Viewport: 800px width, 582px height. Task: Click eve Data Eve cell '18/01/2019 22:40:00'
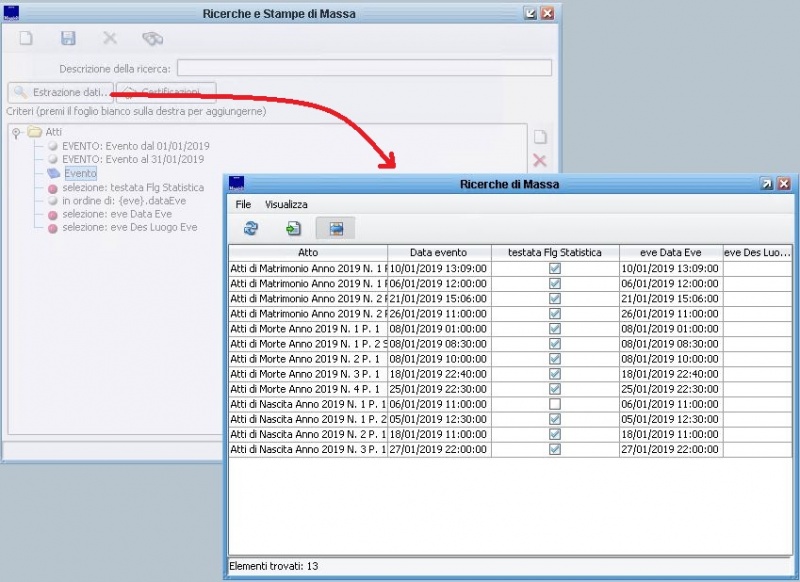671,374
